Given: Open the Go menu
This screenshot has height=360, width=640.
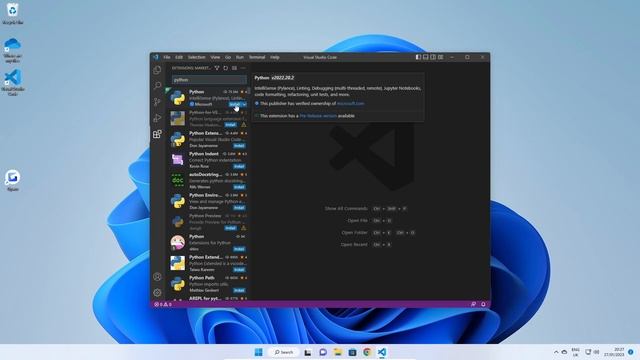Looking at the screenshot, I should pos(228,57).
